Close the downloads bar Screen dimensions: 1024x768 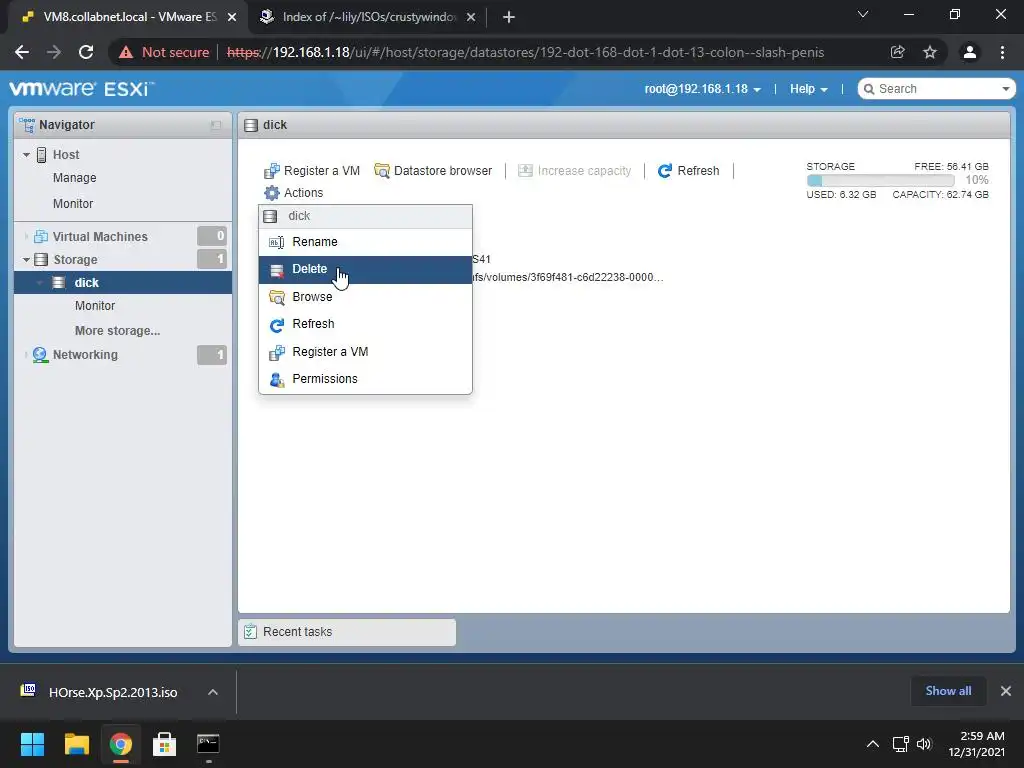click(1006, 691)
